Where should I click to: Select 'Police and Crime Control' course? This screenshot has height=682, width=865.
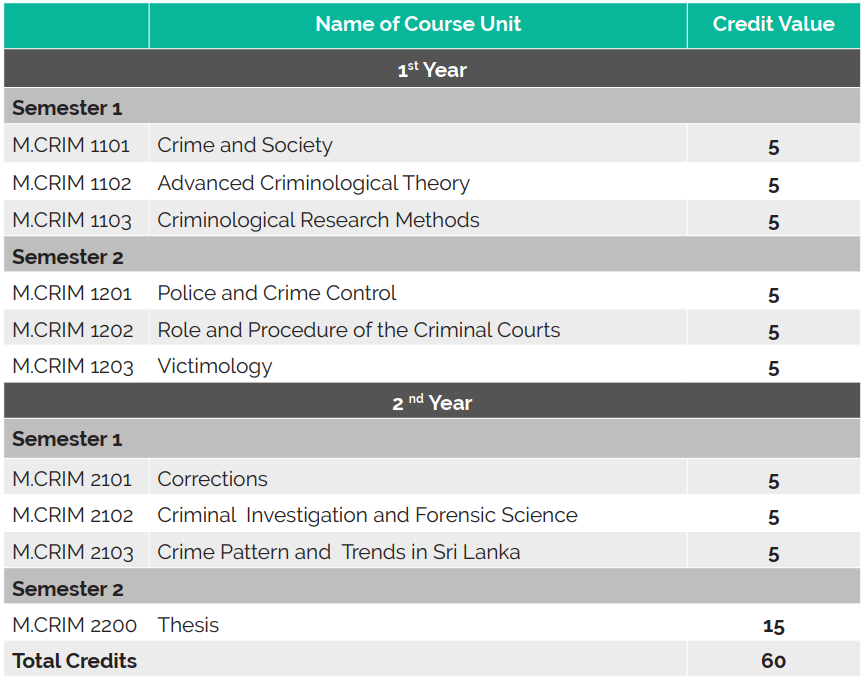pyautogui.click(x=277, y=293)
